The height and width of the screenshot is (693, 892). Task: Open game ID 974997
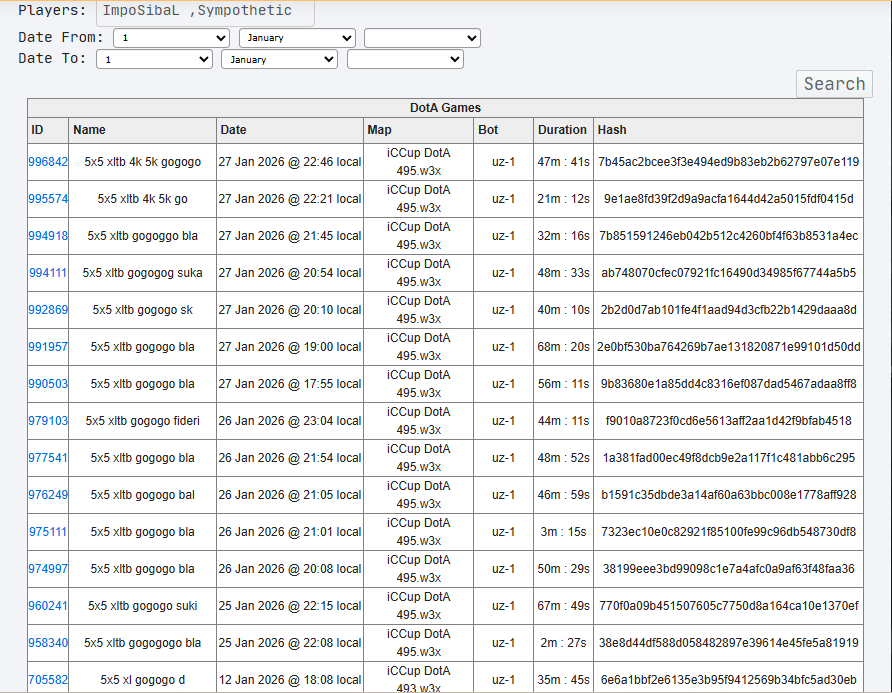[x=48, y=569]
